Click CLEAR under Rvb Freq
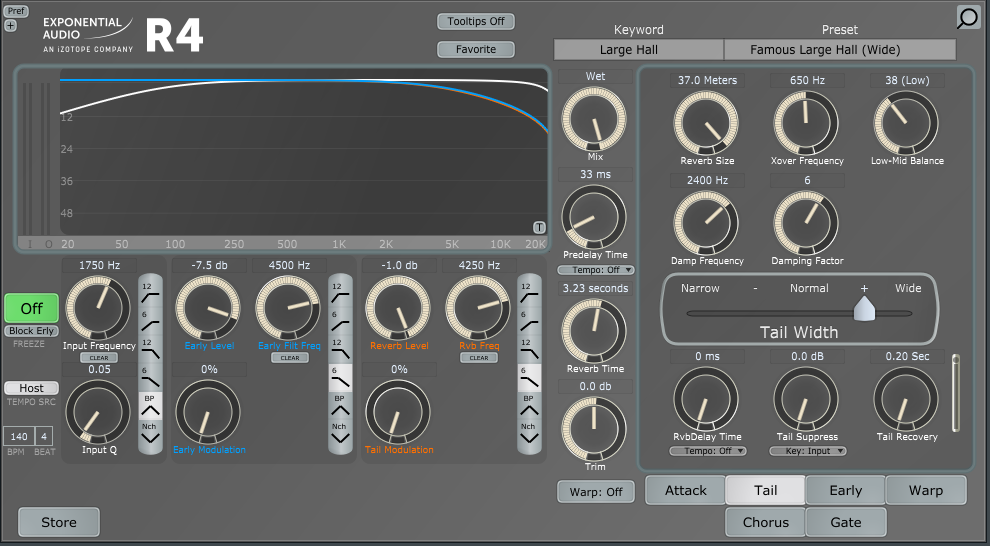990x546 pixels. click(x=479, y=358)
